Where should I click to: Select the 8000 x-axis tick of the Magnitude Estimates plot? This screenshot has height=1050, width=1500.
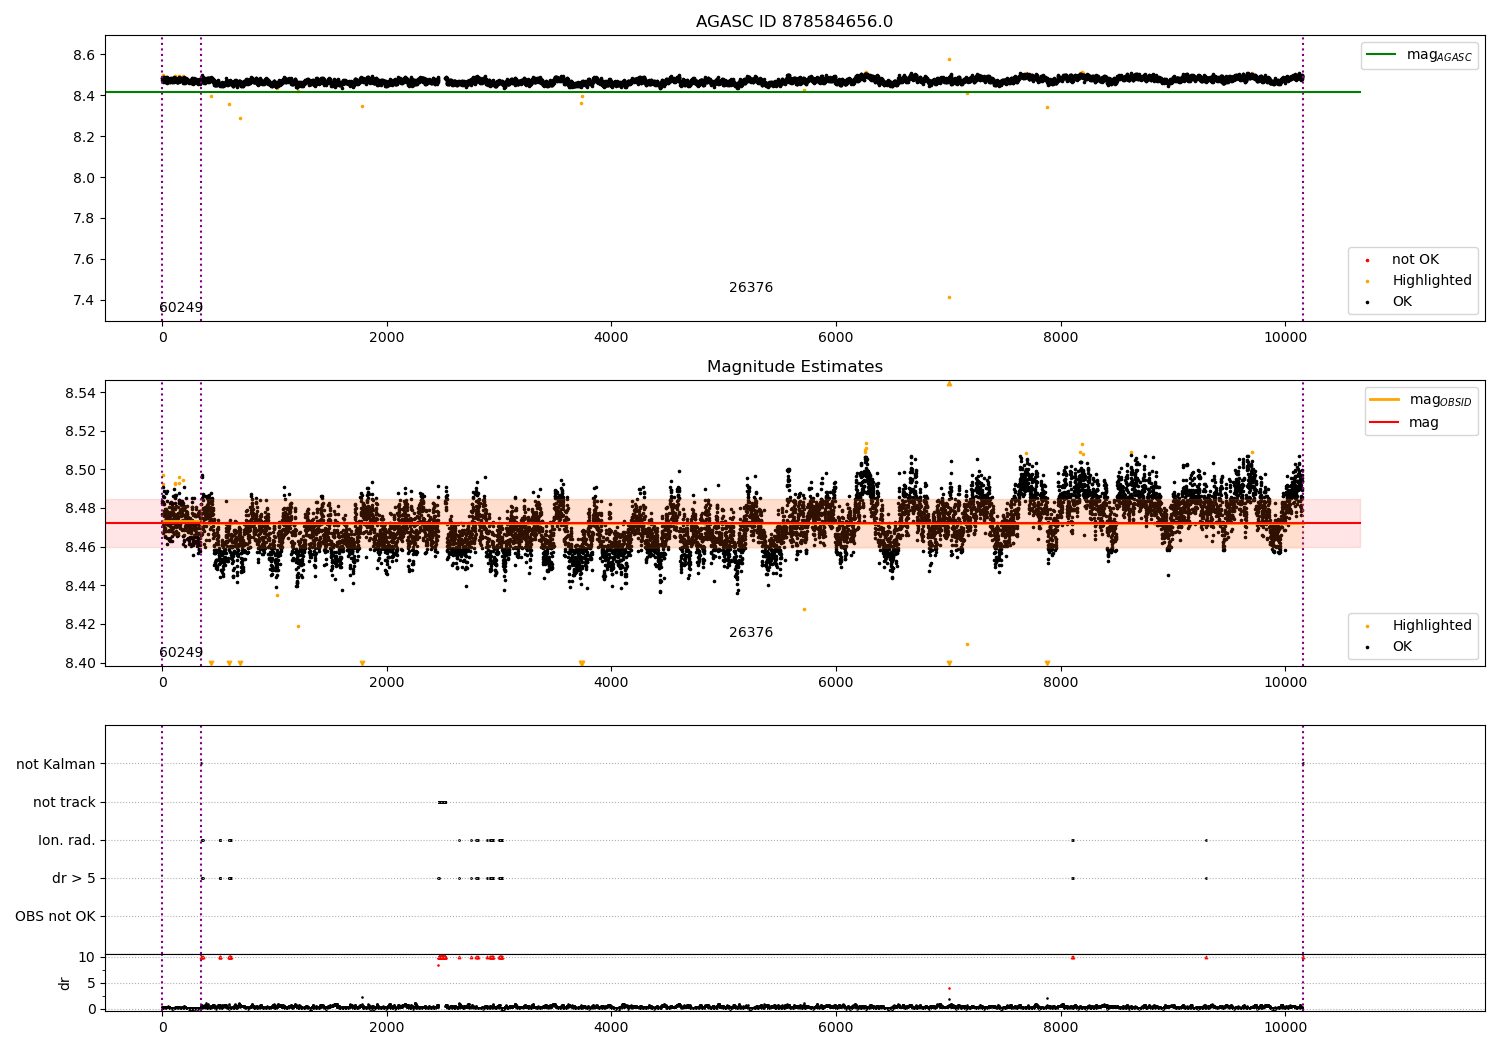1060,682
